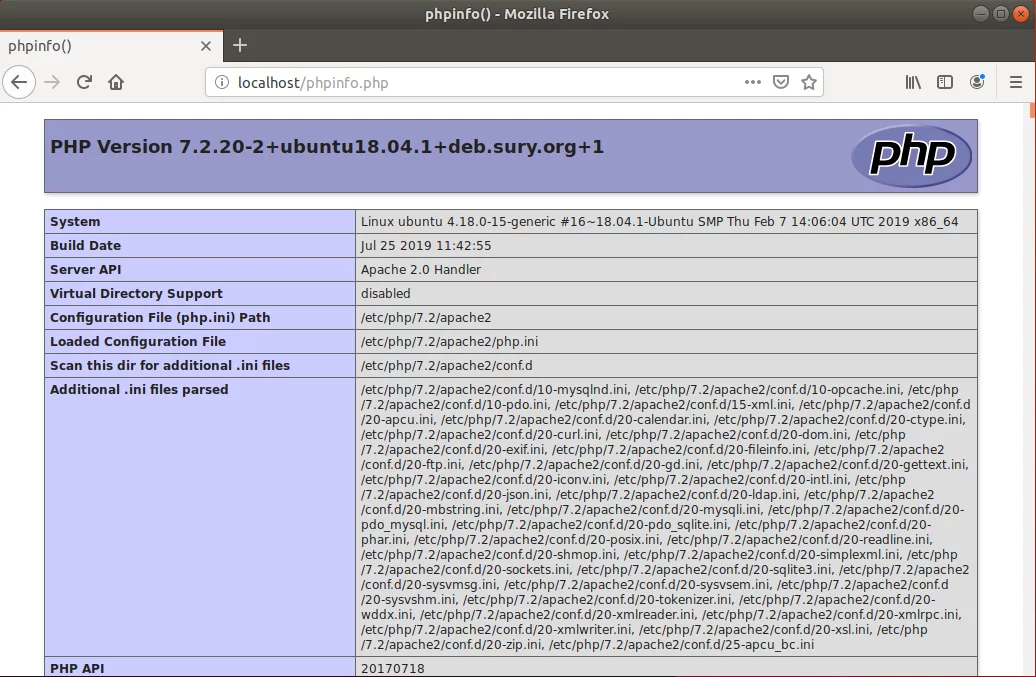The height and width of the screenshot is (677, 1036).
Task: Toggle the sidebars icon
Action: coord(945,83)
